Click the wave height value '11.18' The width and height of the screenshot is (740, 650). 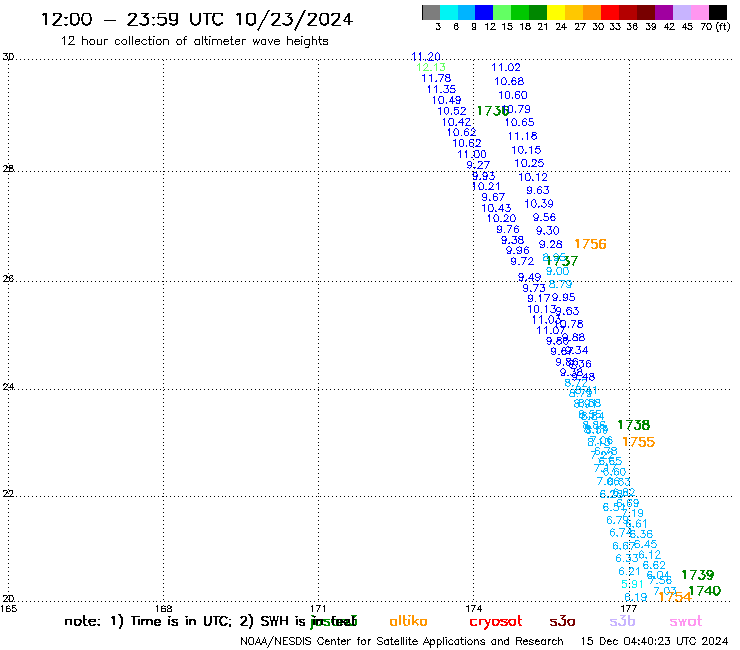point(522,136)
